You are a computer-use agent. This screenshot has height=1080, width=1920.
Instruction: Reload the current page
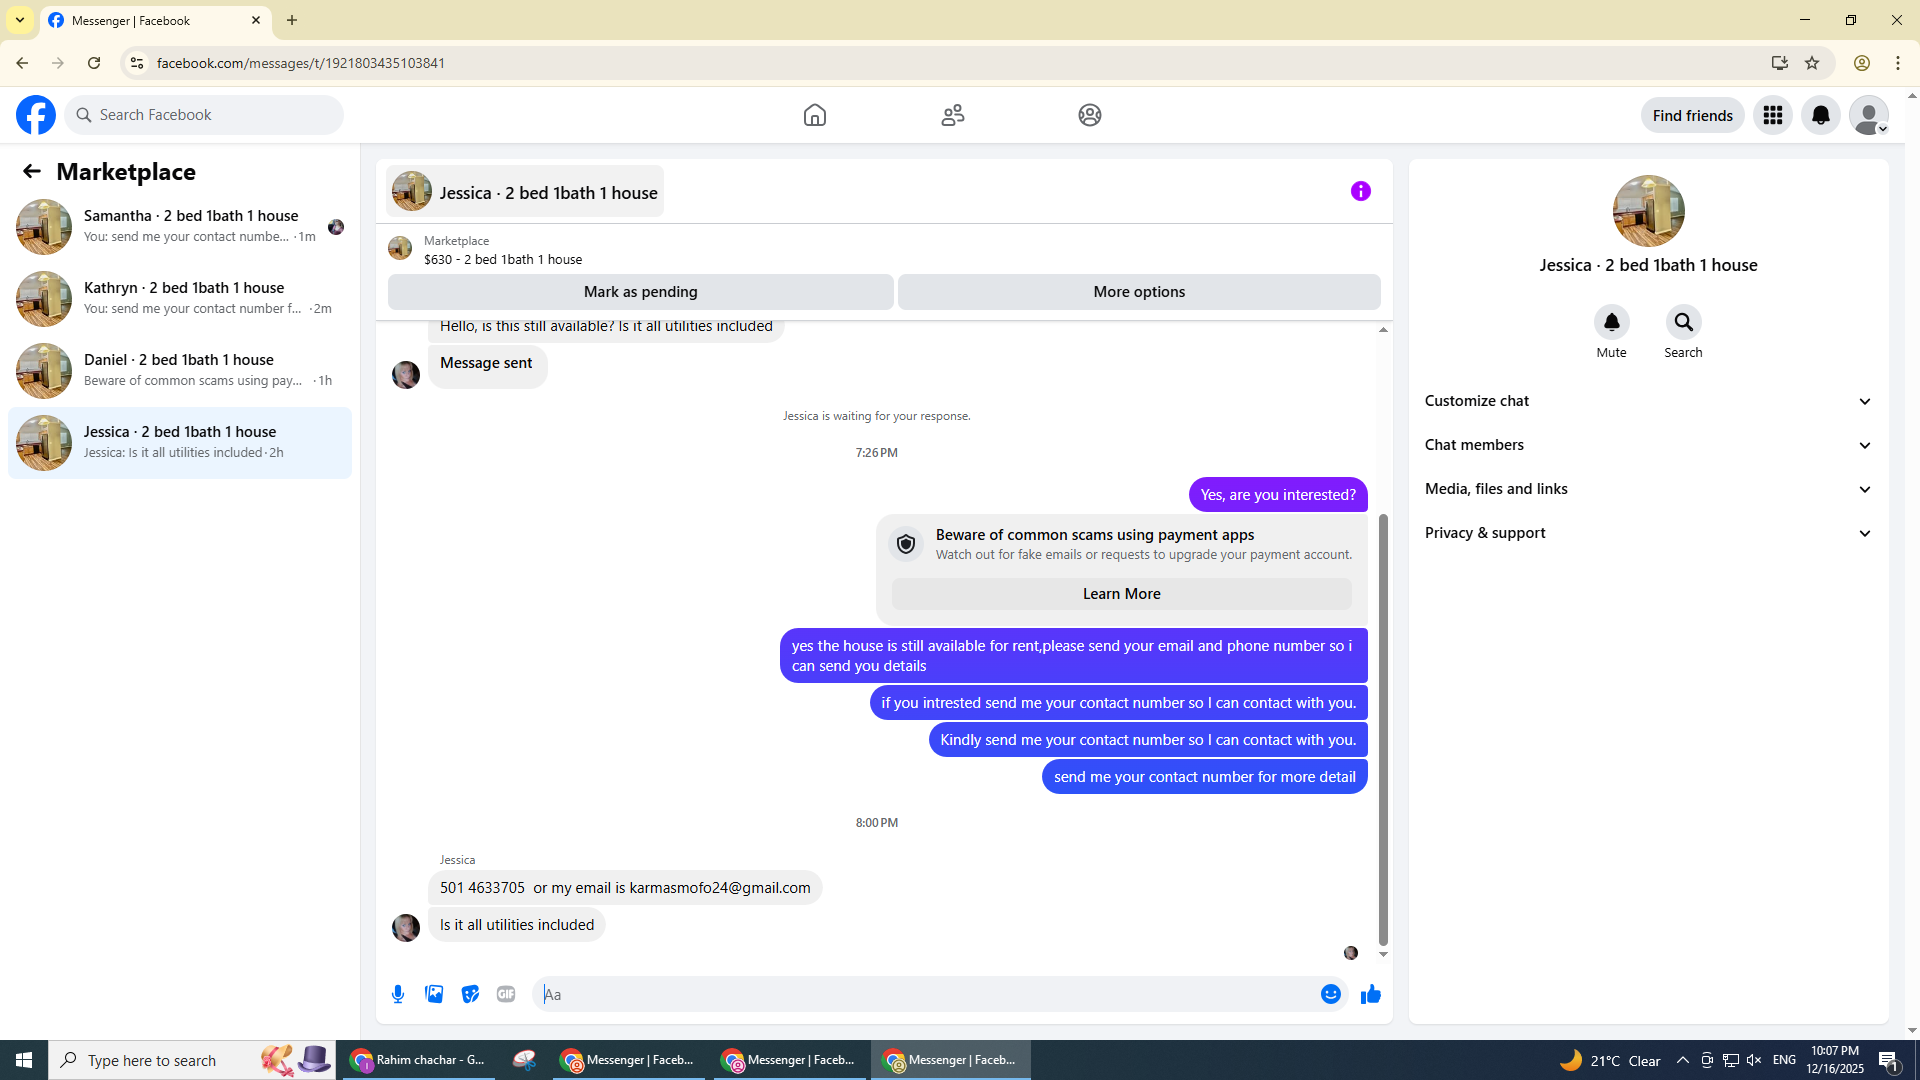(x=94, y=63)
